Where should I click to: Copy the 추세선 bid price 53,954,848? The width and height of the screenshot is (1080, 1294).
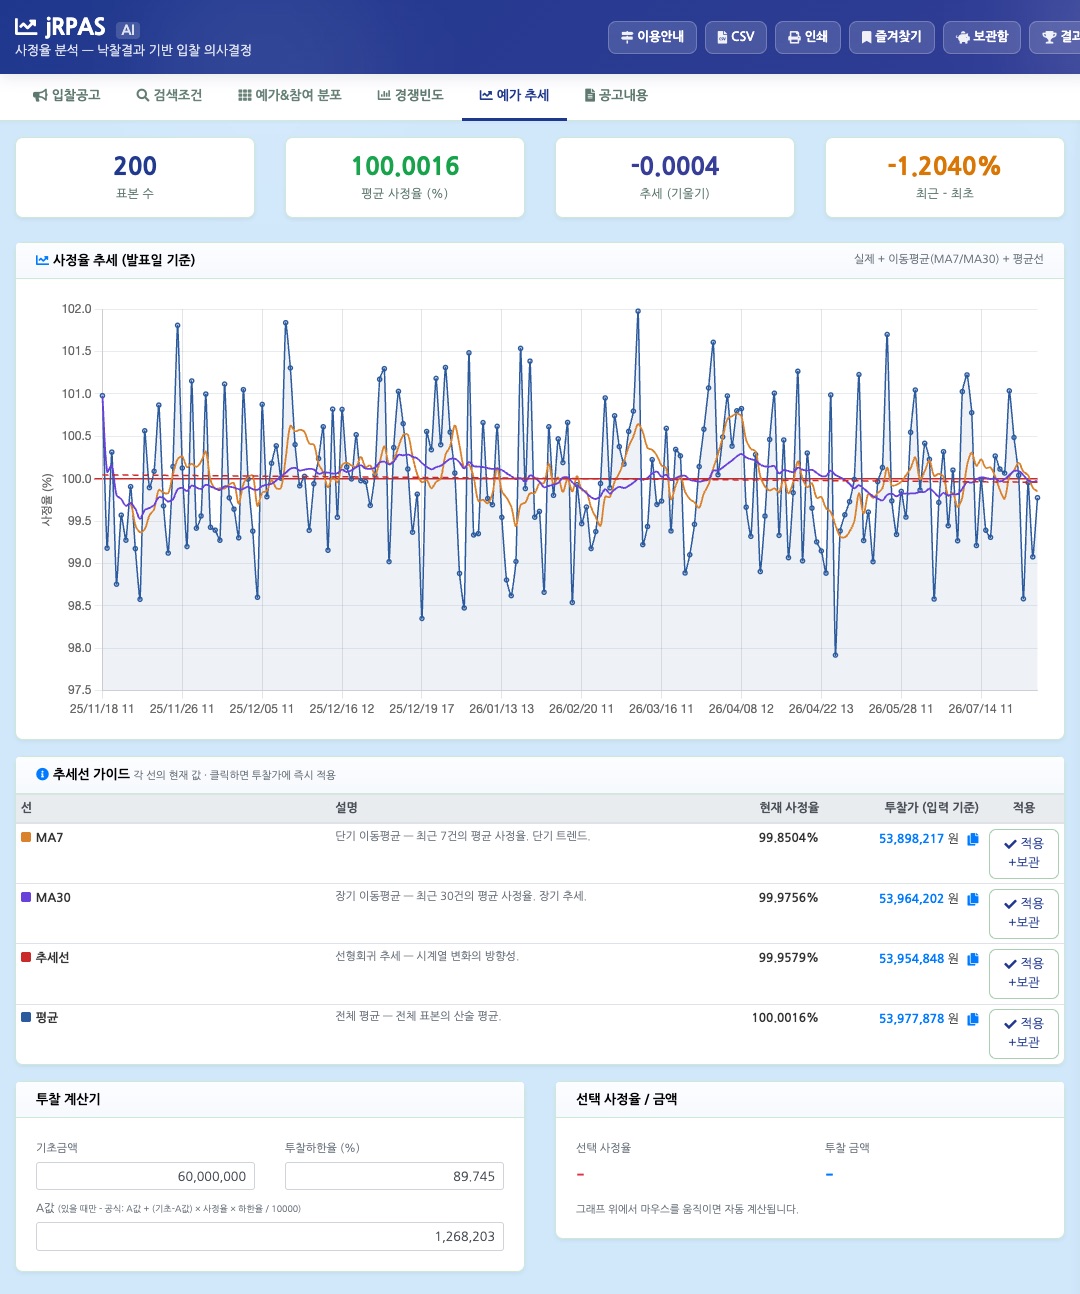(x=973, y=959)
